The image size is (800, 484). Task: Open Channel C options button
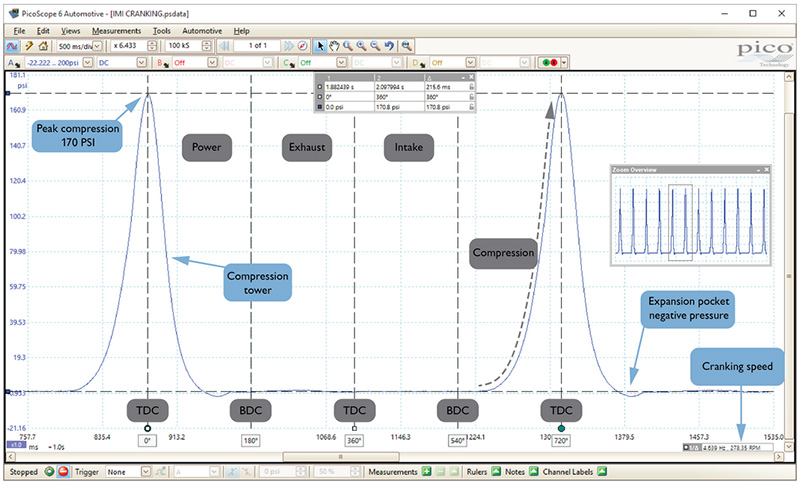tap(289, 63)
